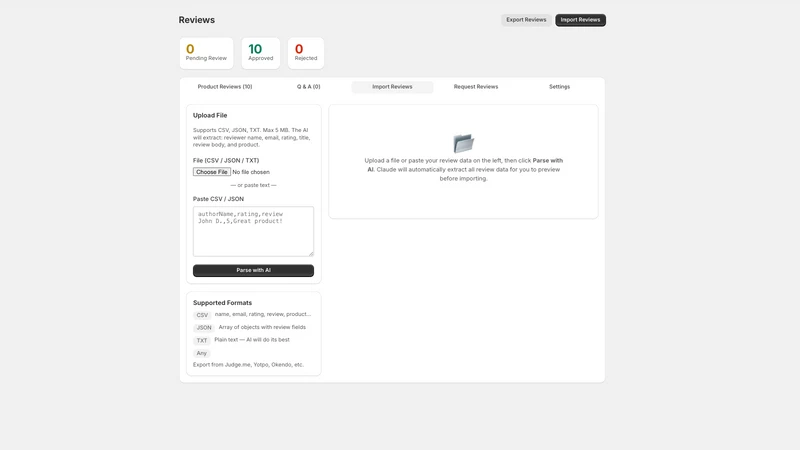800x450 pixels.
Task: Click the 'File (CSV / JSON / TXT)' label
Action: 226,160
